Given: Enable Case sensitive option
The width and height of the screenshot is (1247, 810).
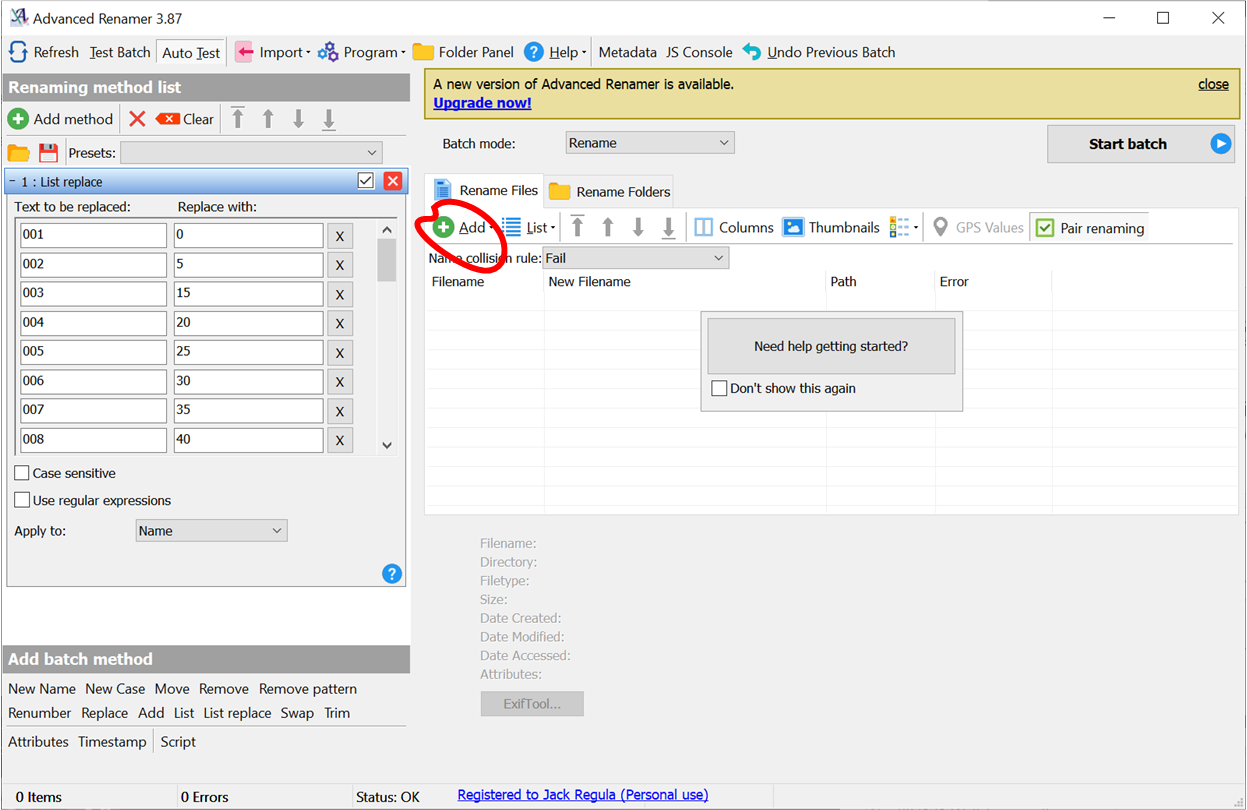Looking at the screenshot, I should click(21, 473).
